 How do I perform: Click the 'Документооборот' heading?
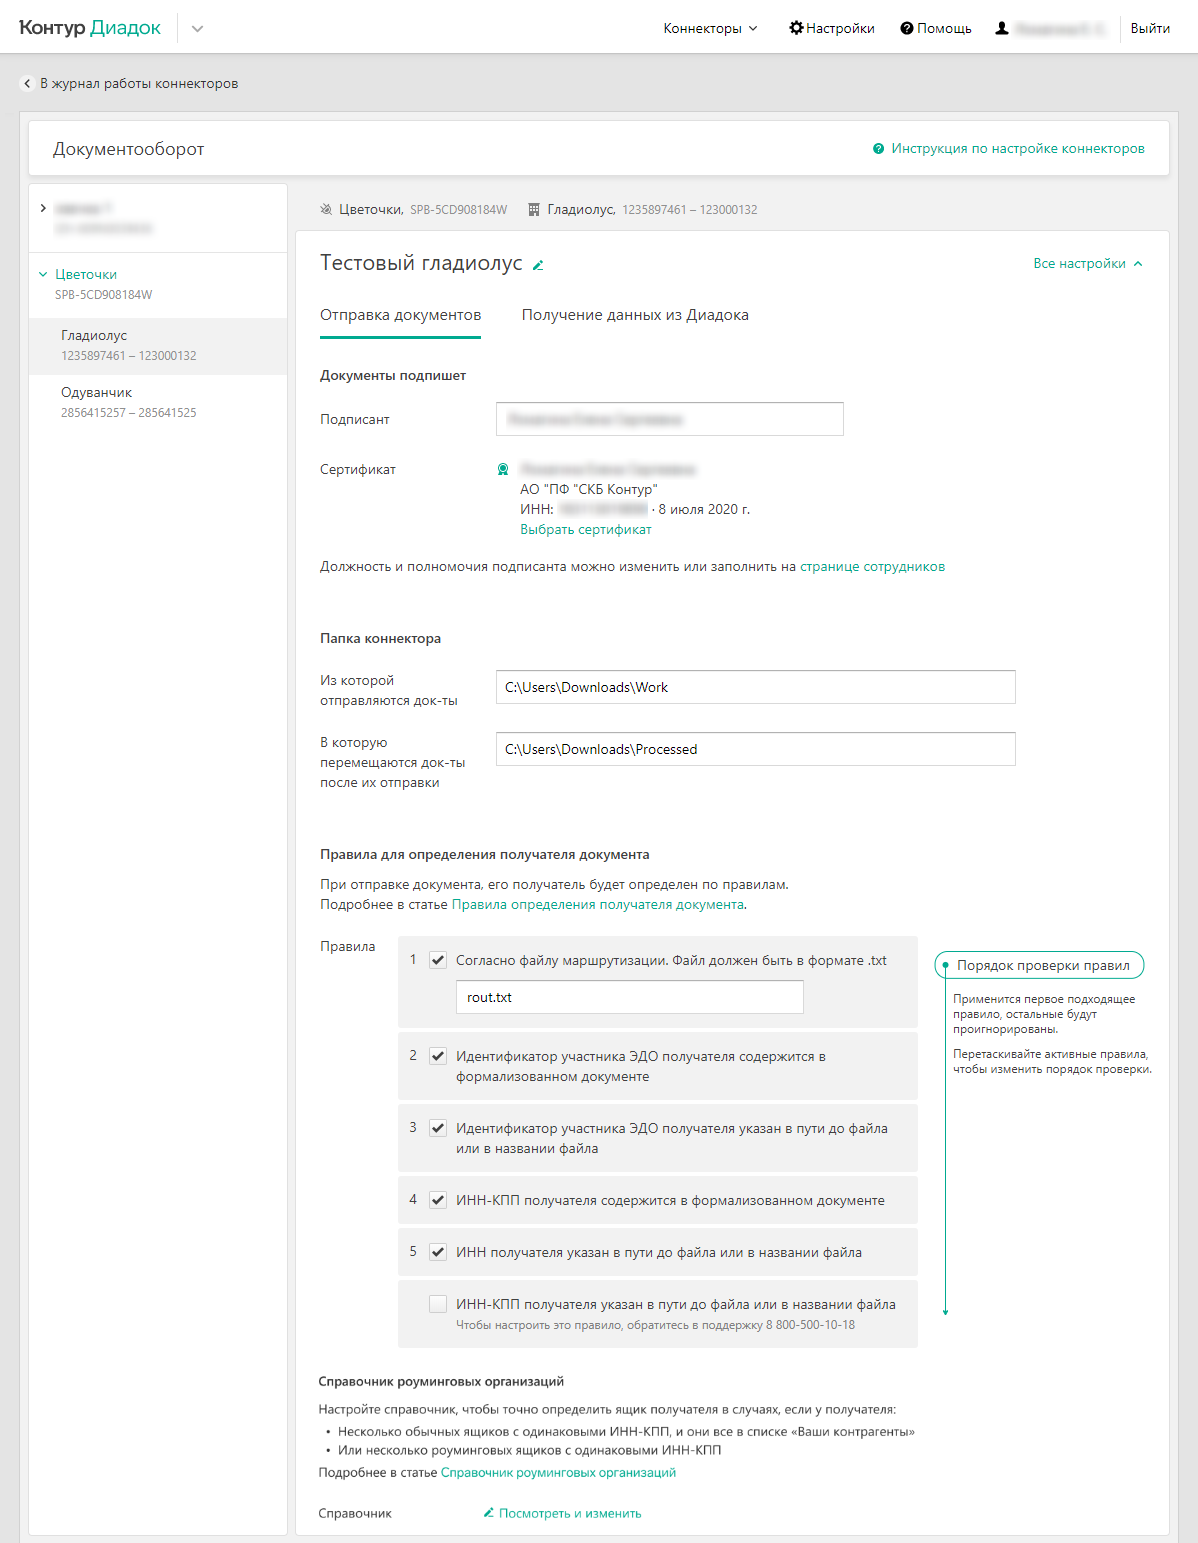[129, 149]
